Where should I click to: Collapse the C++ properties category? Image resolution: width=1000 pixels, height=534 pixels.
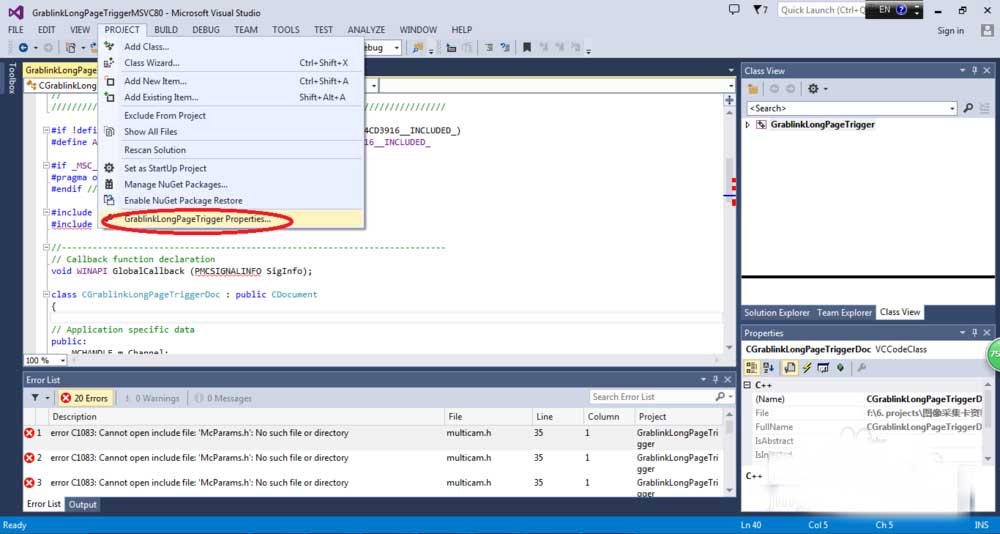(x=747, y=385)
